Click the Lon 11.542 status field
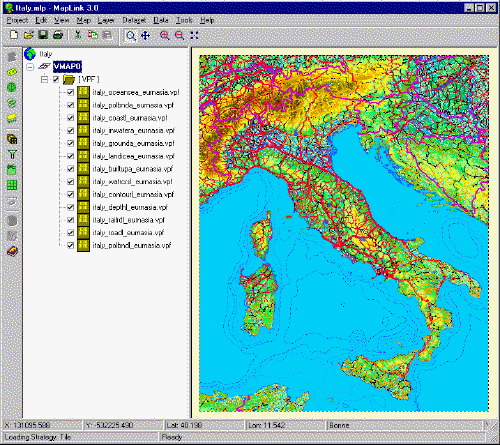This screenshot has width=500, height=445. click(x=285, y=425)
